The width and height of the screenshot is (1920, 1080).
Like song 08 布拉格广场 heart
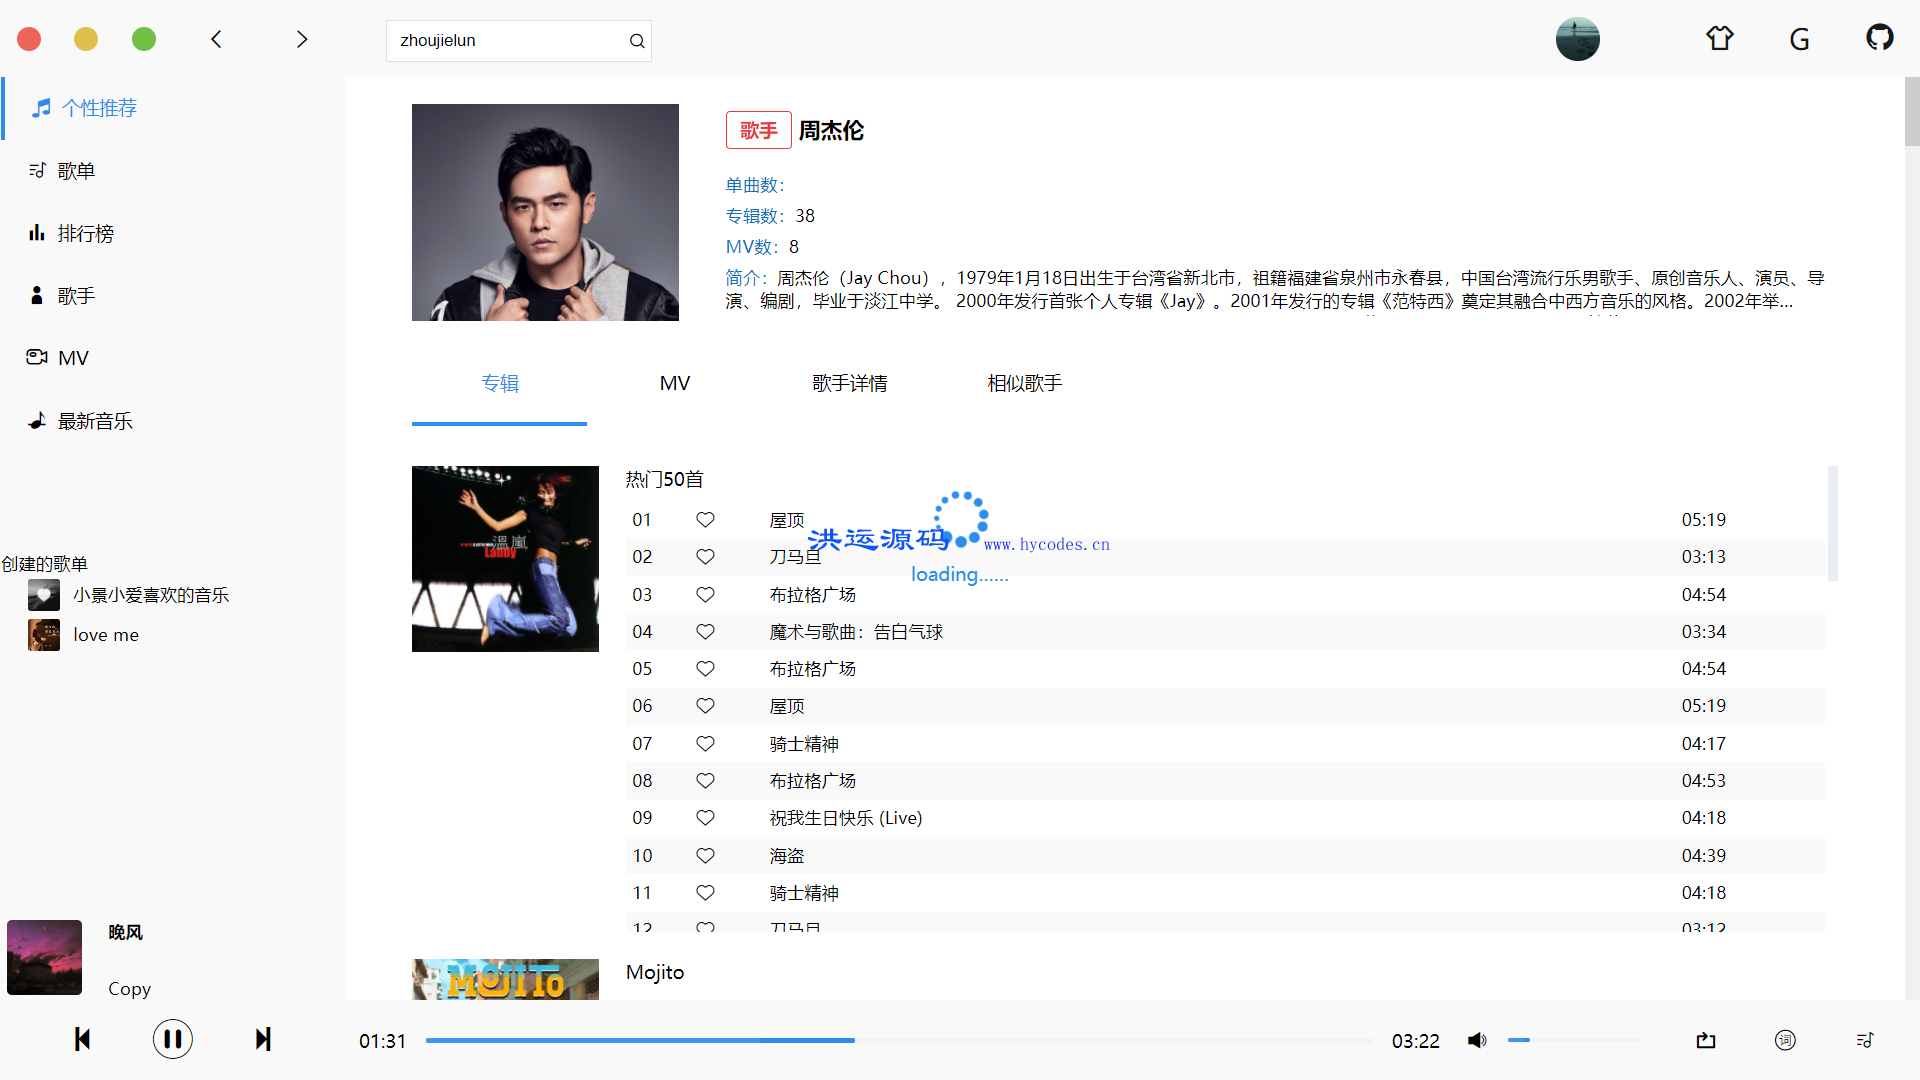705,781
